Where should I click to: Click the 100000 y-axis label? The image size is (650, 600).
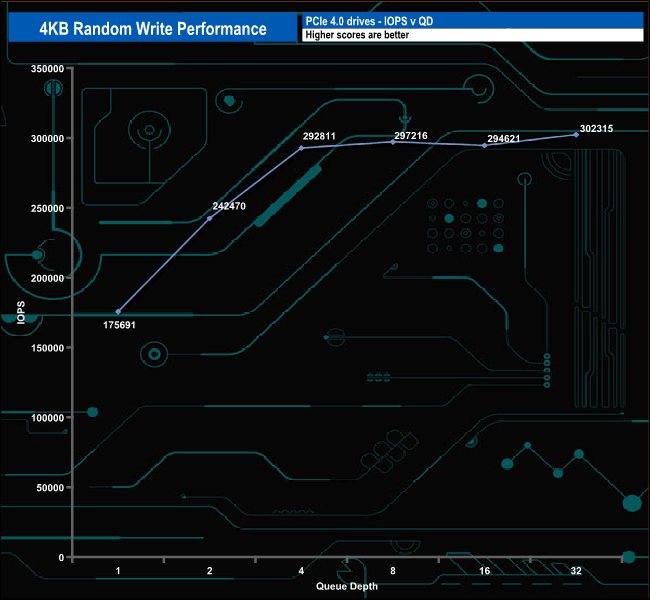[47, 418]
